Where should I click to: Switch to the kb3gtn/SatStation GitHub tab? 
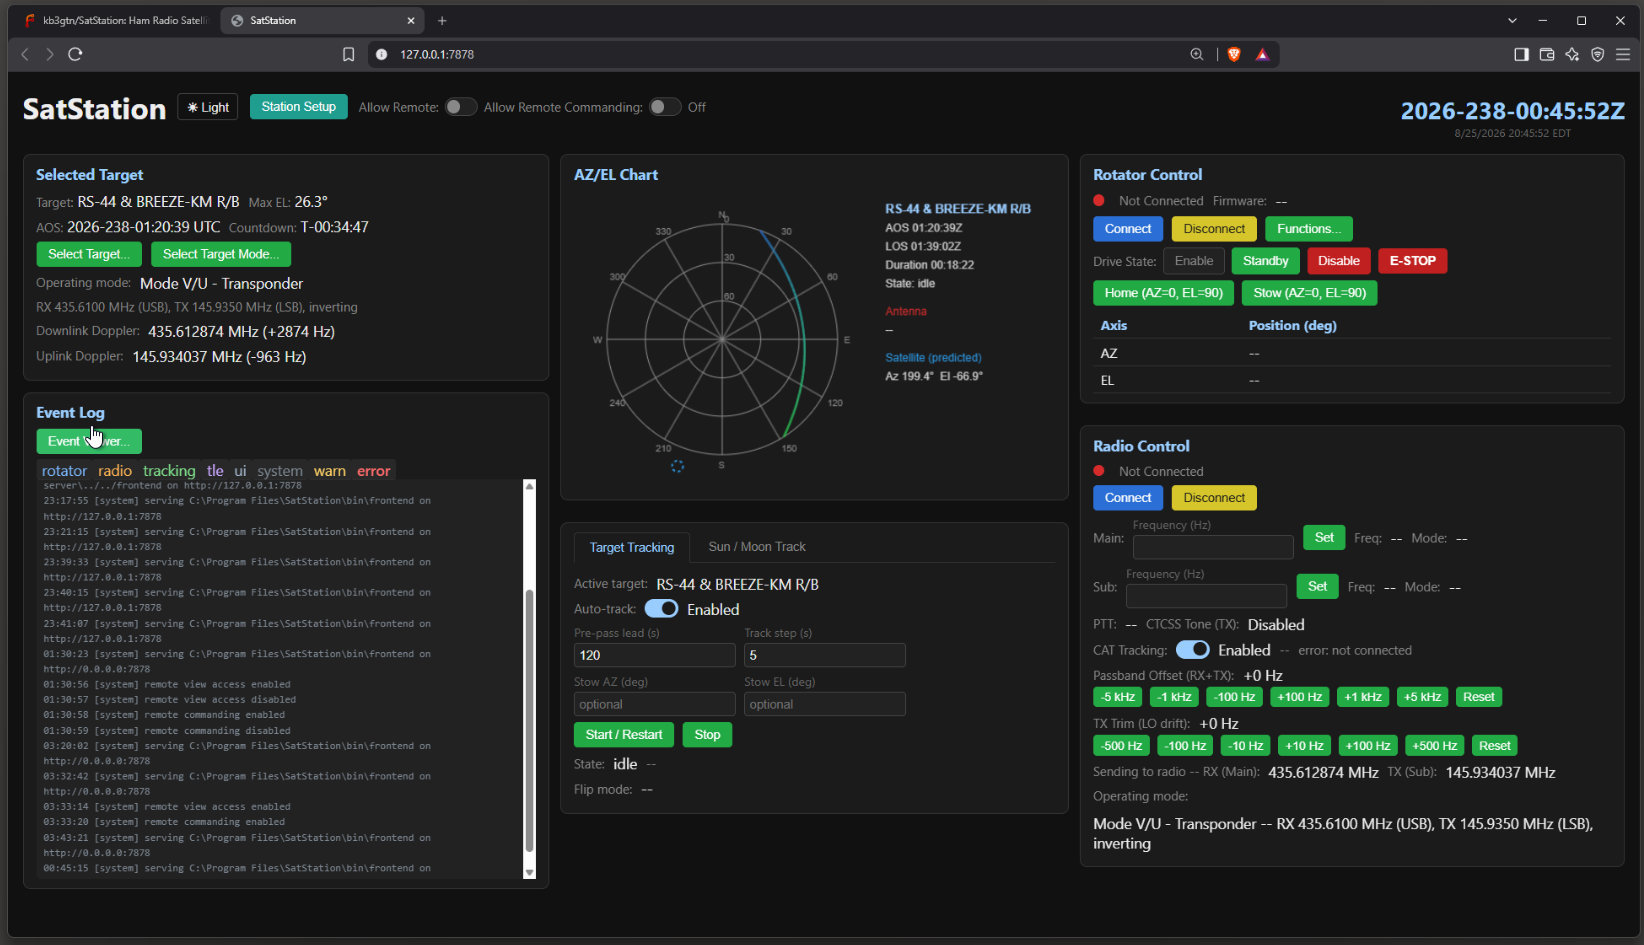point(115,20)
